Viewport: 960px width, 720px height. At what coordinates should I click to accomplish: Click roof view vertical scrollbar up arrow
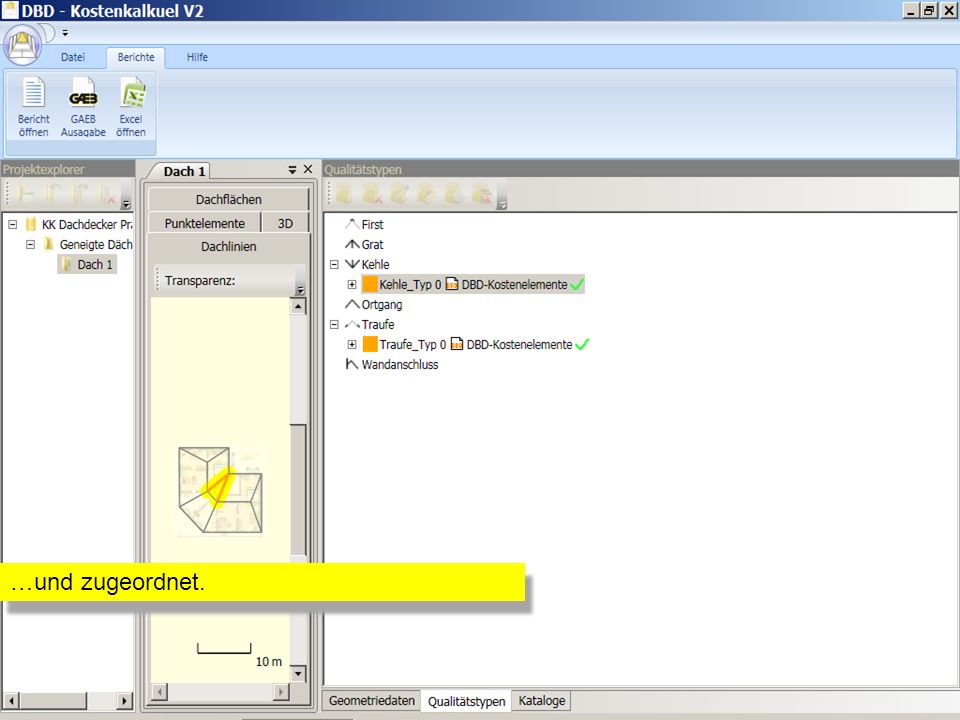[298, 306]
